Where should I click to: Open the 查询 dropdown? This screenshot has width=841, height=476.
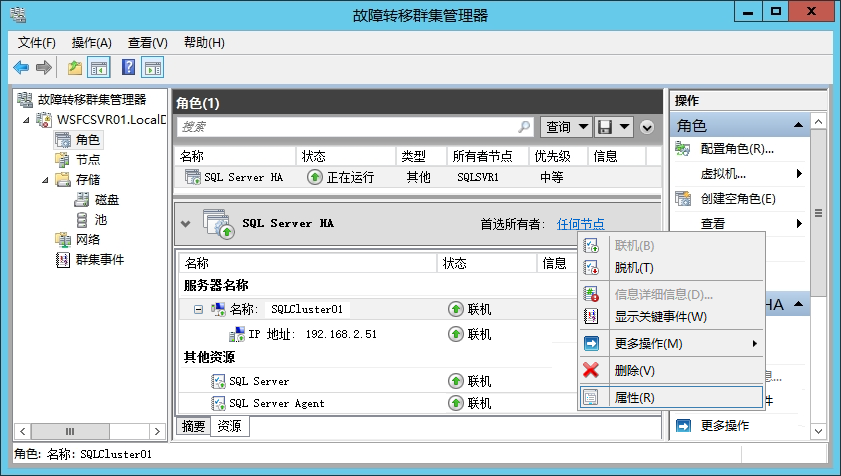pos(566,127)
